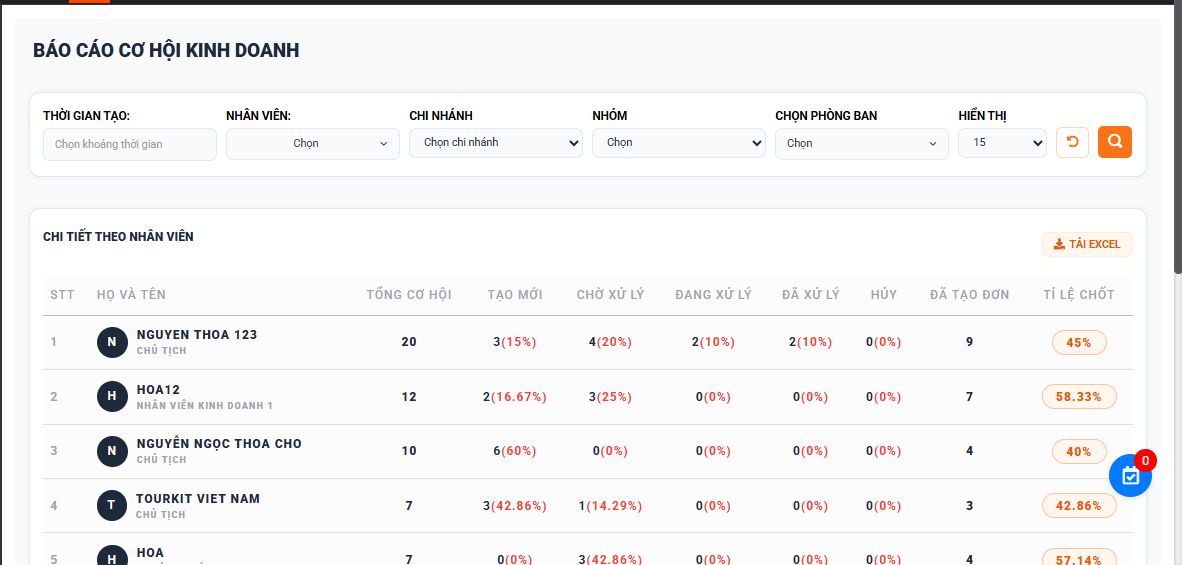Click avatar icon of HOA12

[112, 397]
